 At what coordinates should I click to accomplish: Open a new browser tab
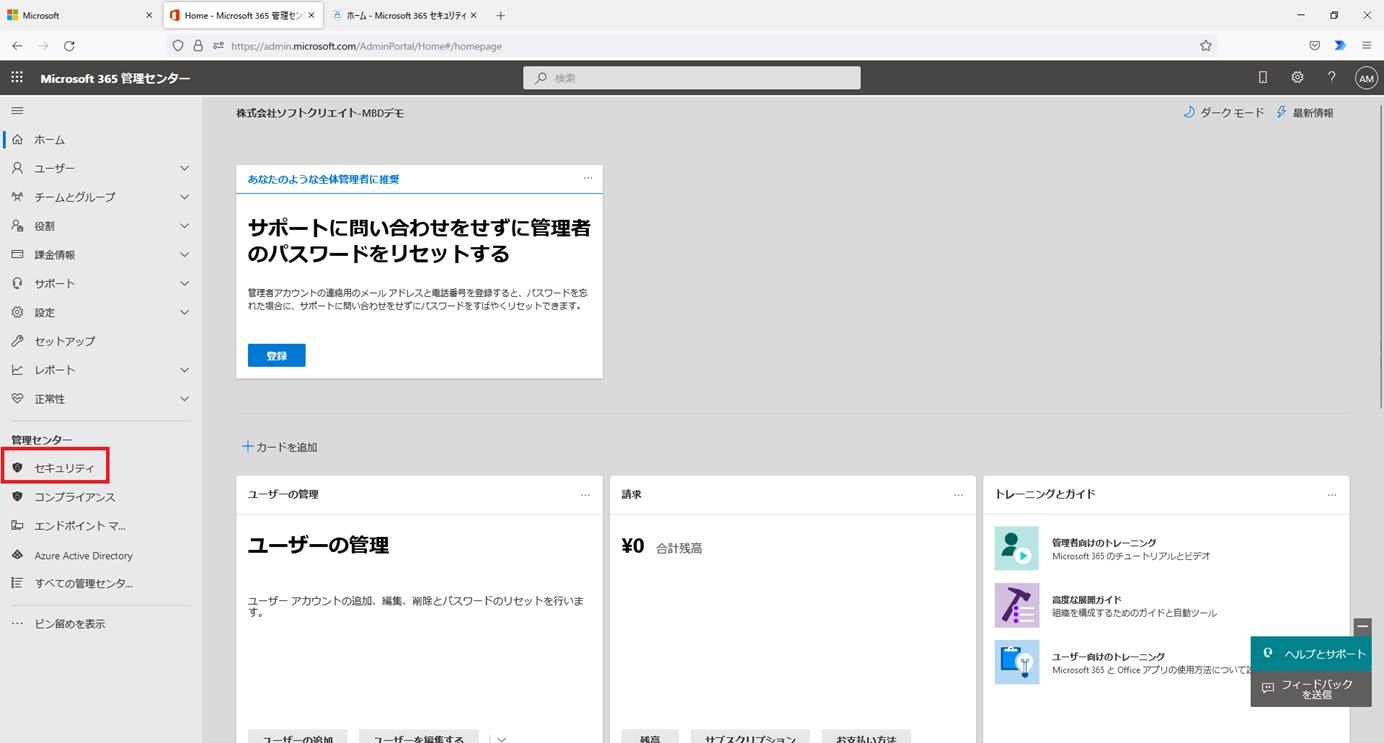[x=500, y=16]
